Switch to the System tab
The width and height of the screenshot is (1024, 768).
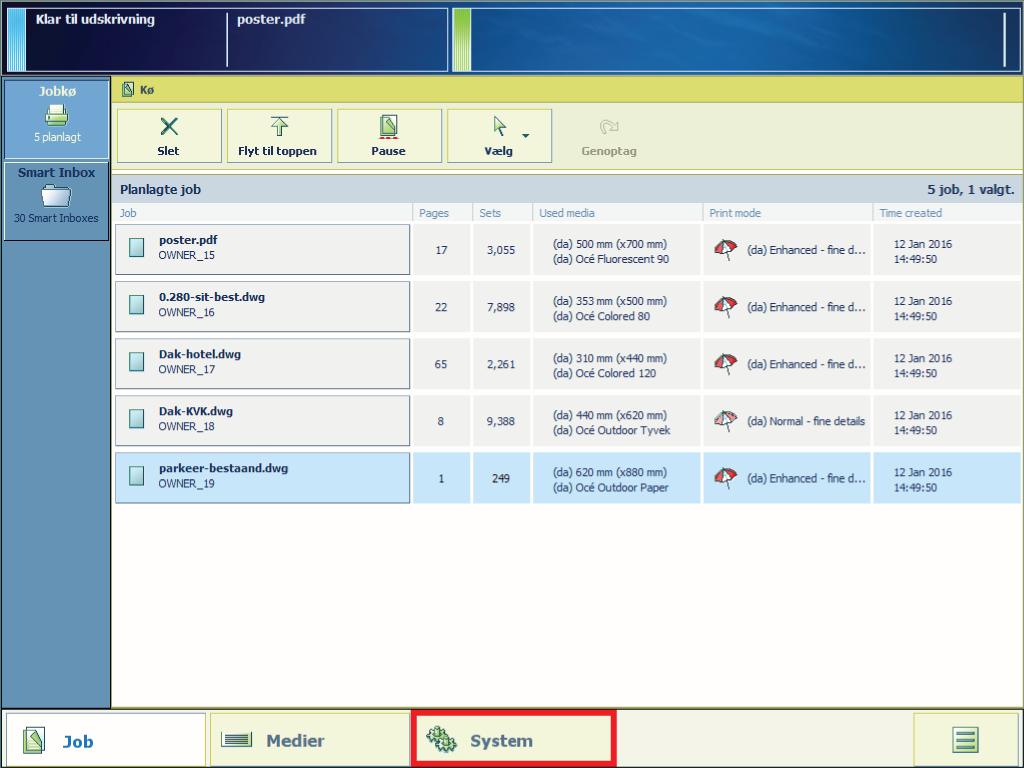point(513,740)
